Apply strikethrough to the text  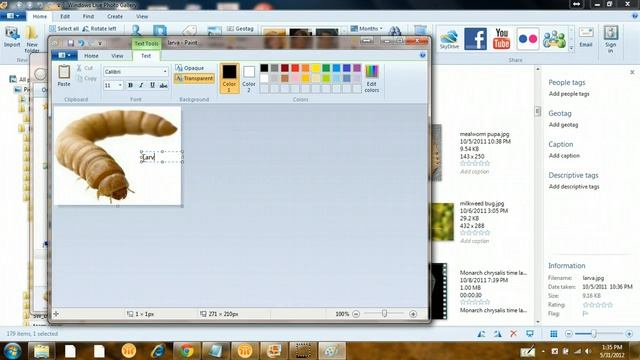click(x=163, y=85)
